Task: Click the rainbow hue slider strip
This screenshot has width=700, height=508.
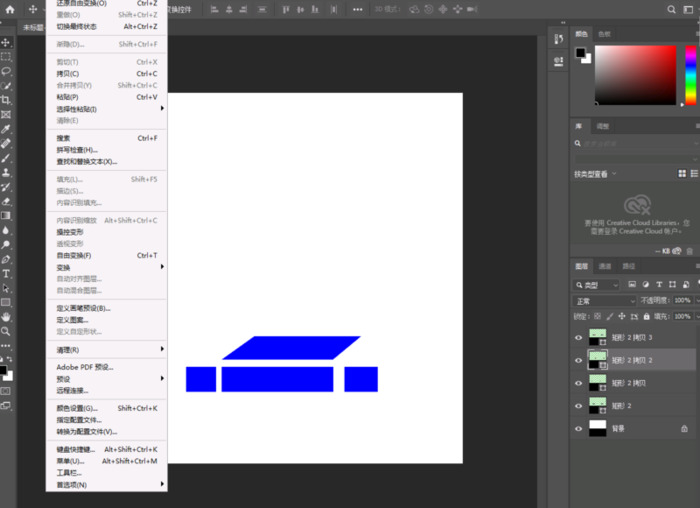Action: tap(690, 74)
